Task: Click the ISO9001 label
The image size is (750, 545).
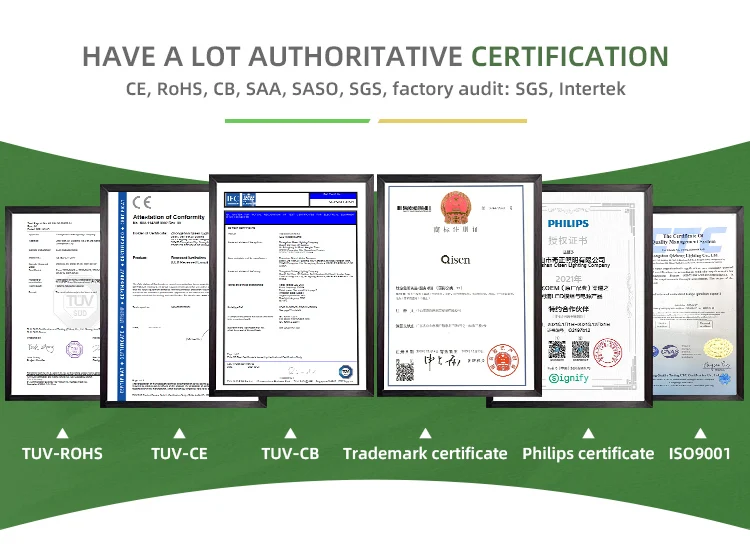Action: click(x=700, y=453)
